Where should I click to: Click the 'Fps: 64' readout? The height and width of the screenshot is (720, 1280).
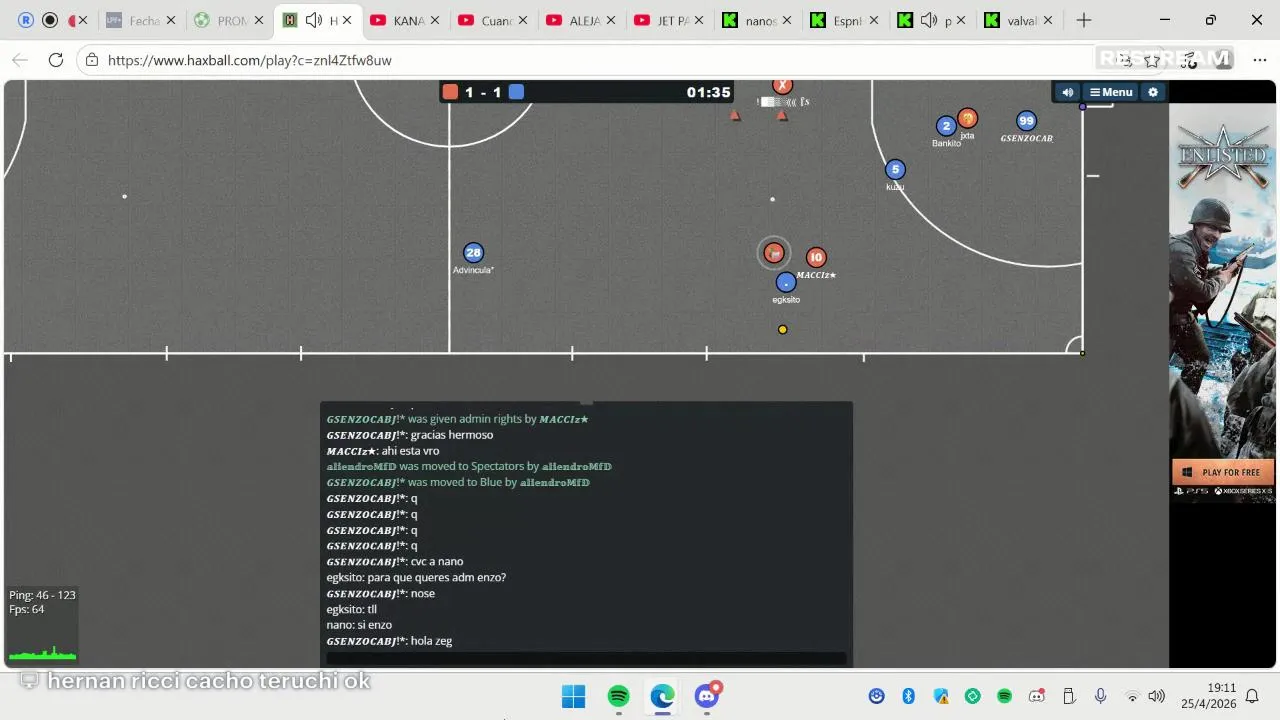click(27, 609)
